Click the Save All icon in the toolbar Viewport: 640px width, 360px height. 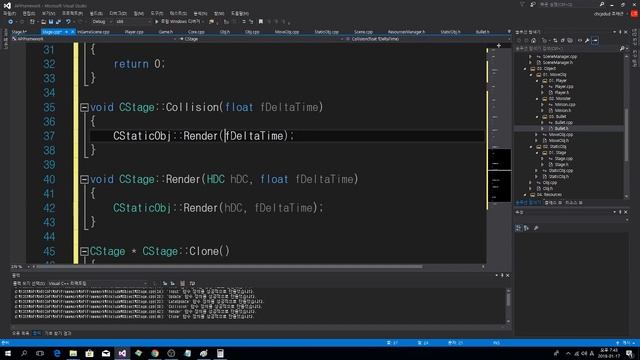coord(58,22)
